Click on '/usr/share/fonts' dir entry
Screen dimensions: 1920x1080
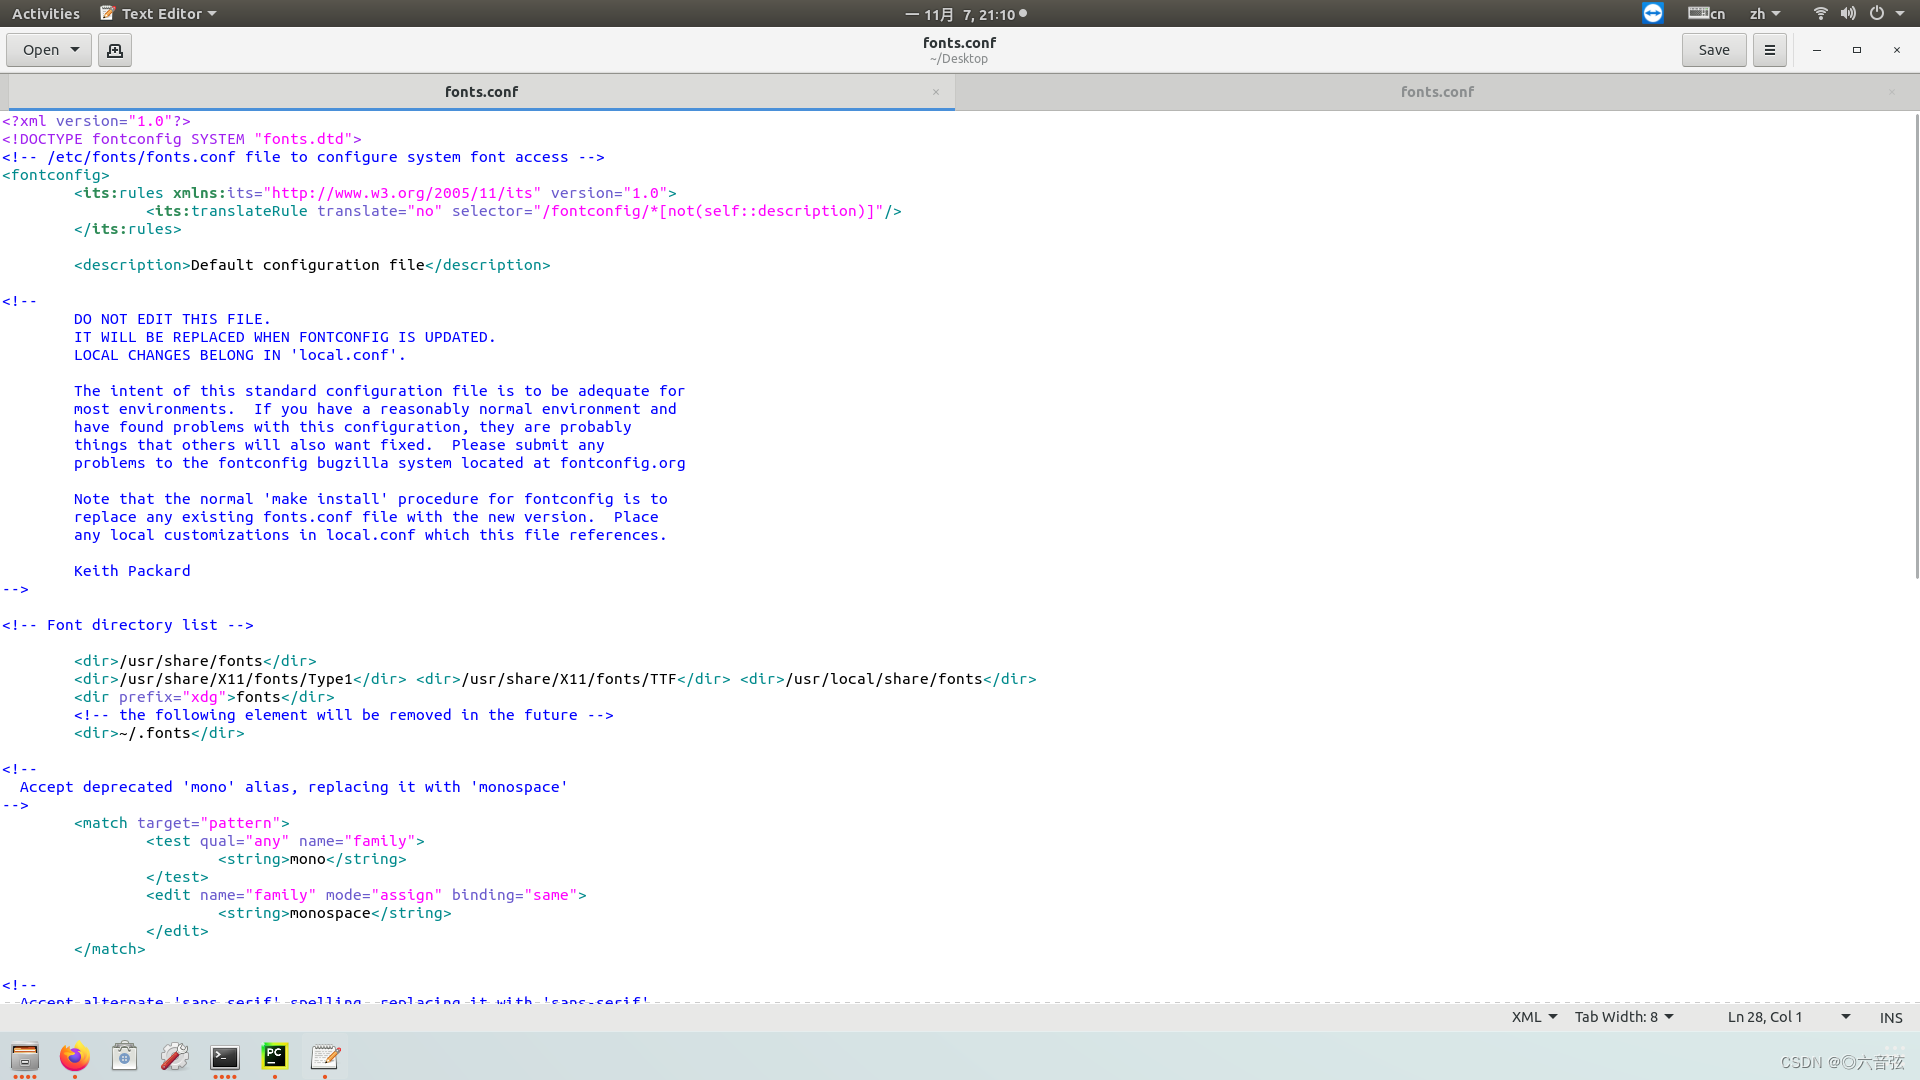click(191, 661)
